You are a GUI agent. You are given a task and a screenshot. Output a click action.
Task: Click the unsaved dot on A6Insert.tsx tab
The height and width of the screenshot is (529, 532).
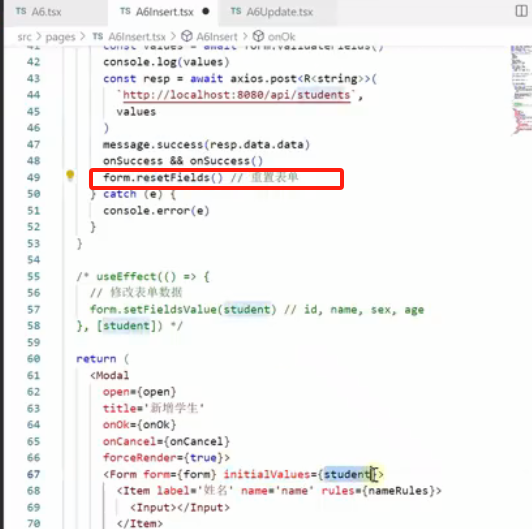click(206, 12)
